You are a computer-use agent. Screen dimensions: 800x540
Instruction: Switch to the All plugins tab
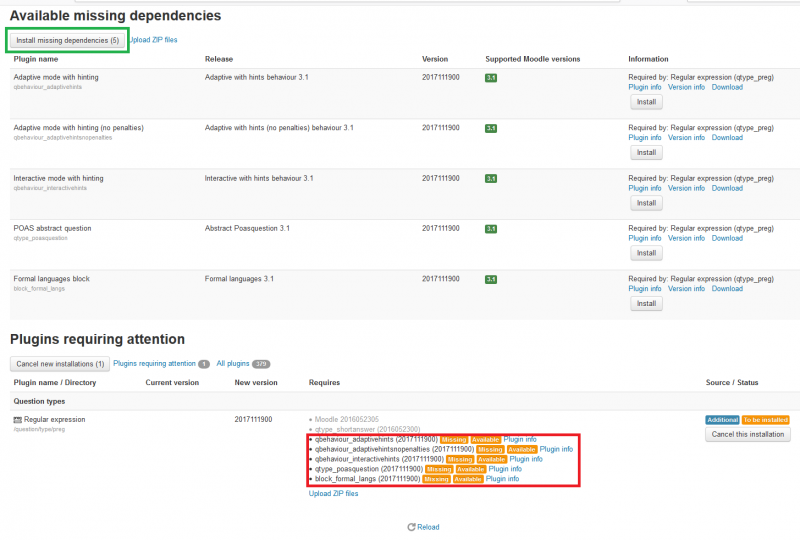click(232, 364)
